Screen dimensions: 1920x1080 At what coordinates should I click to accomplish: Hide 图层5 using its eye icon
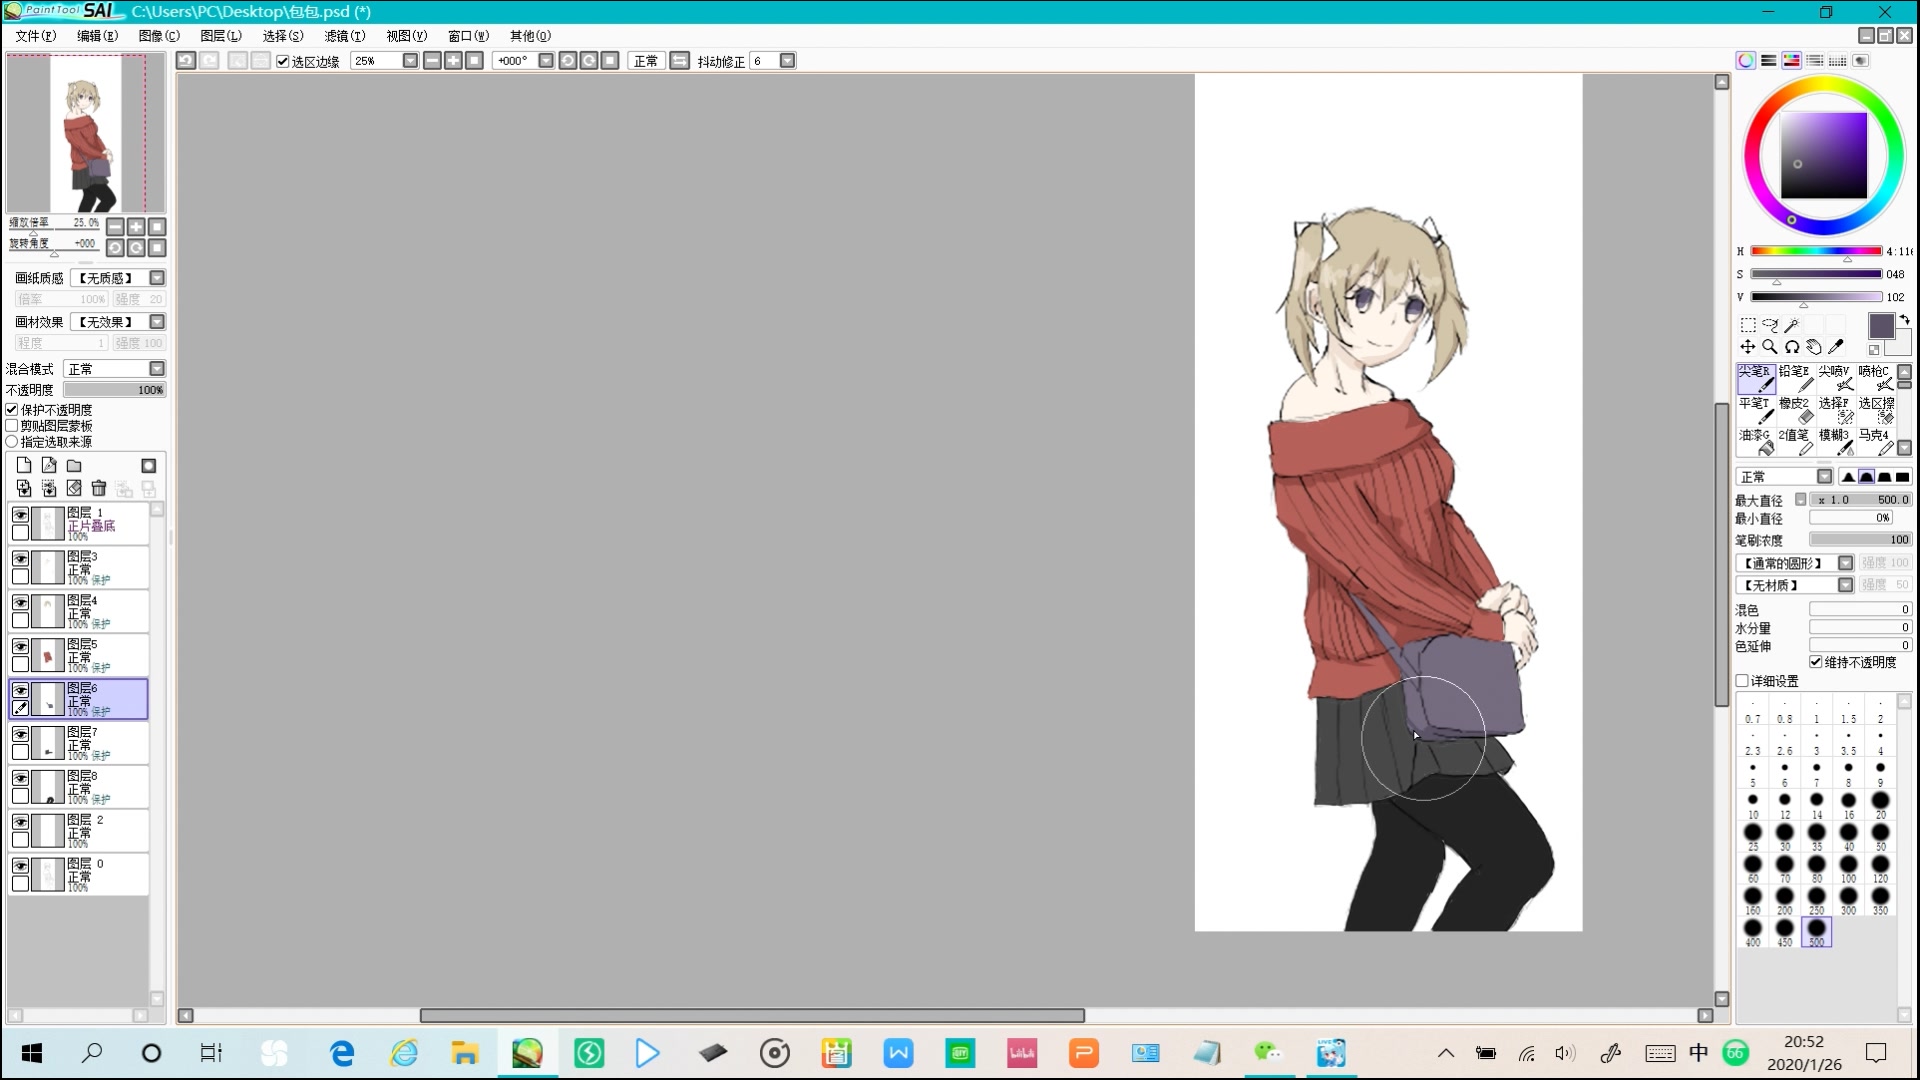pyautogui.click(x=20, y=647)
